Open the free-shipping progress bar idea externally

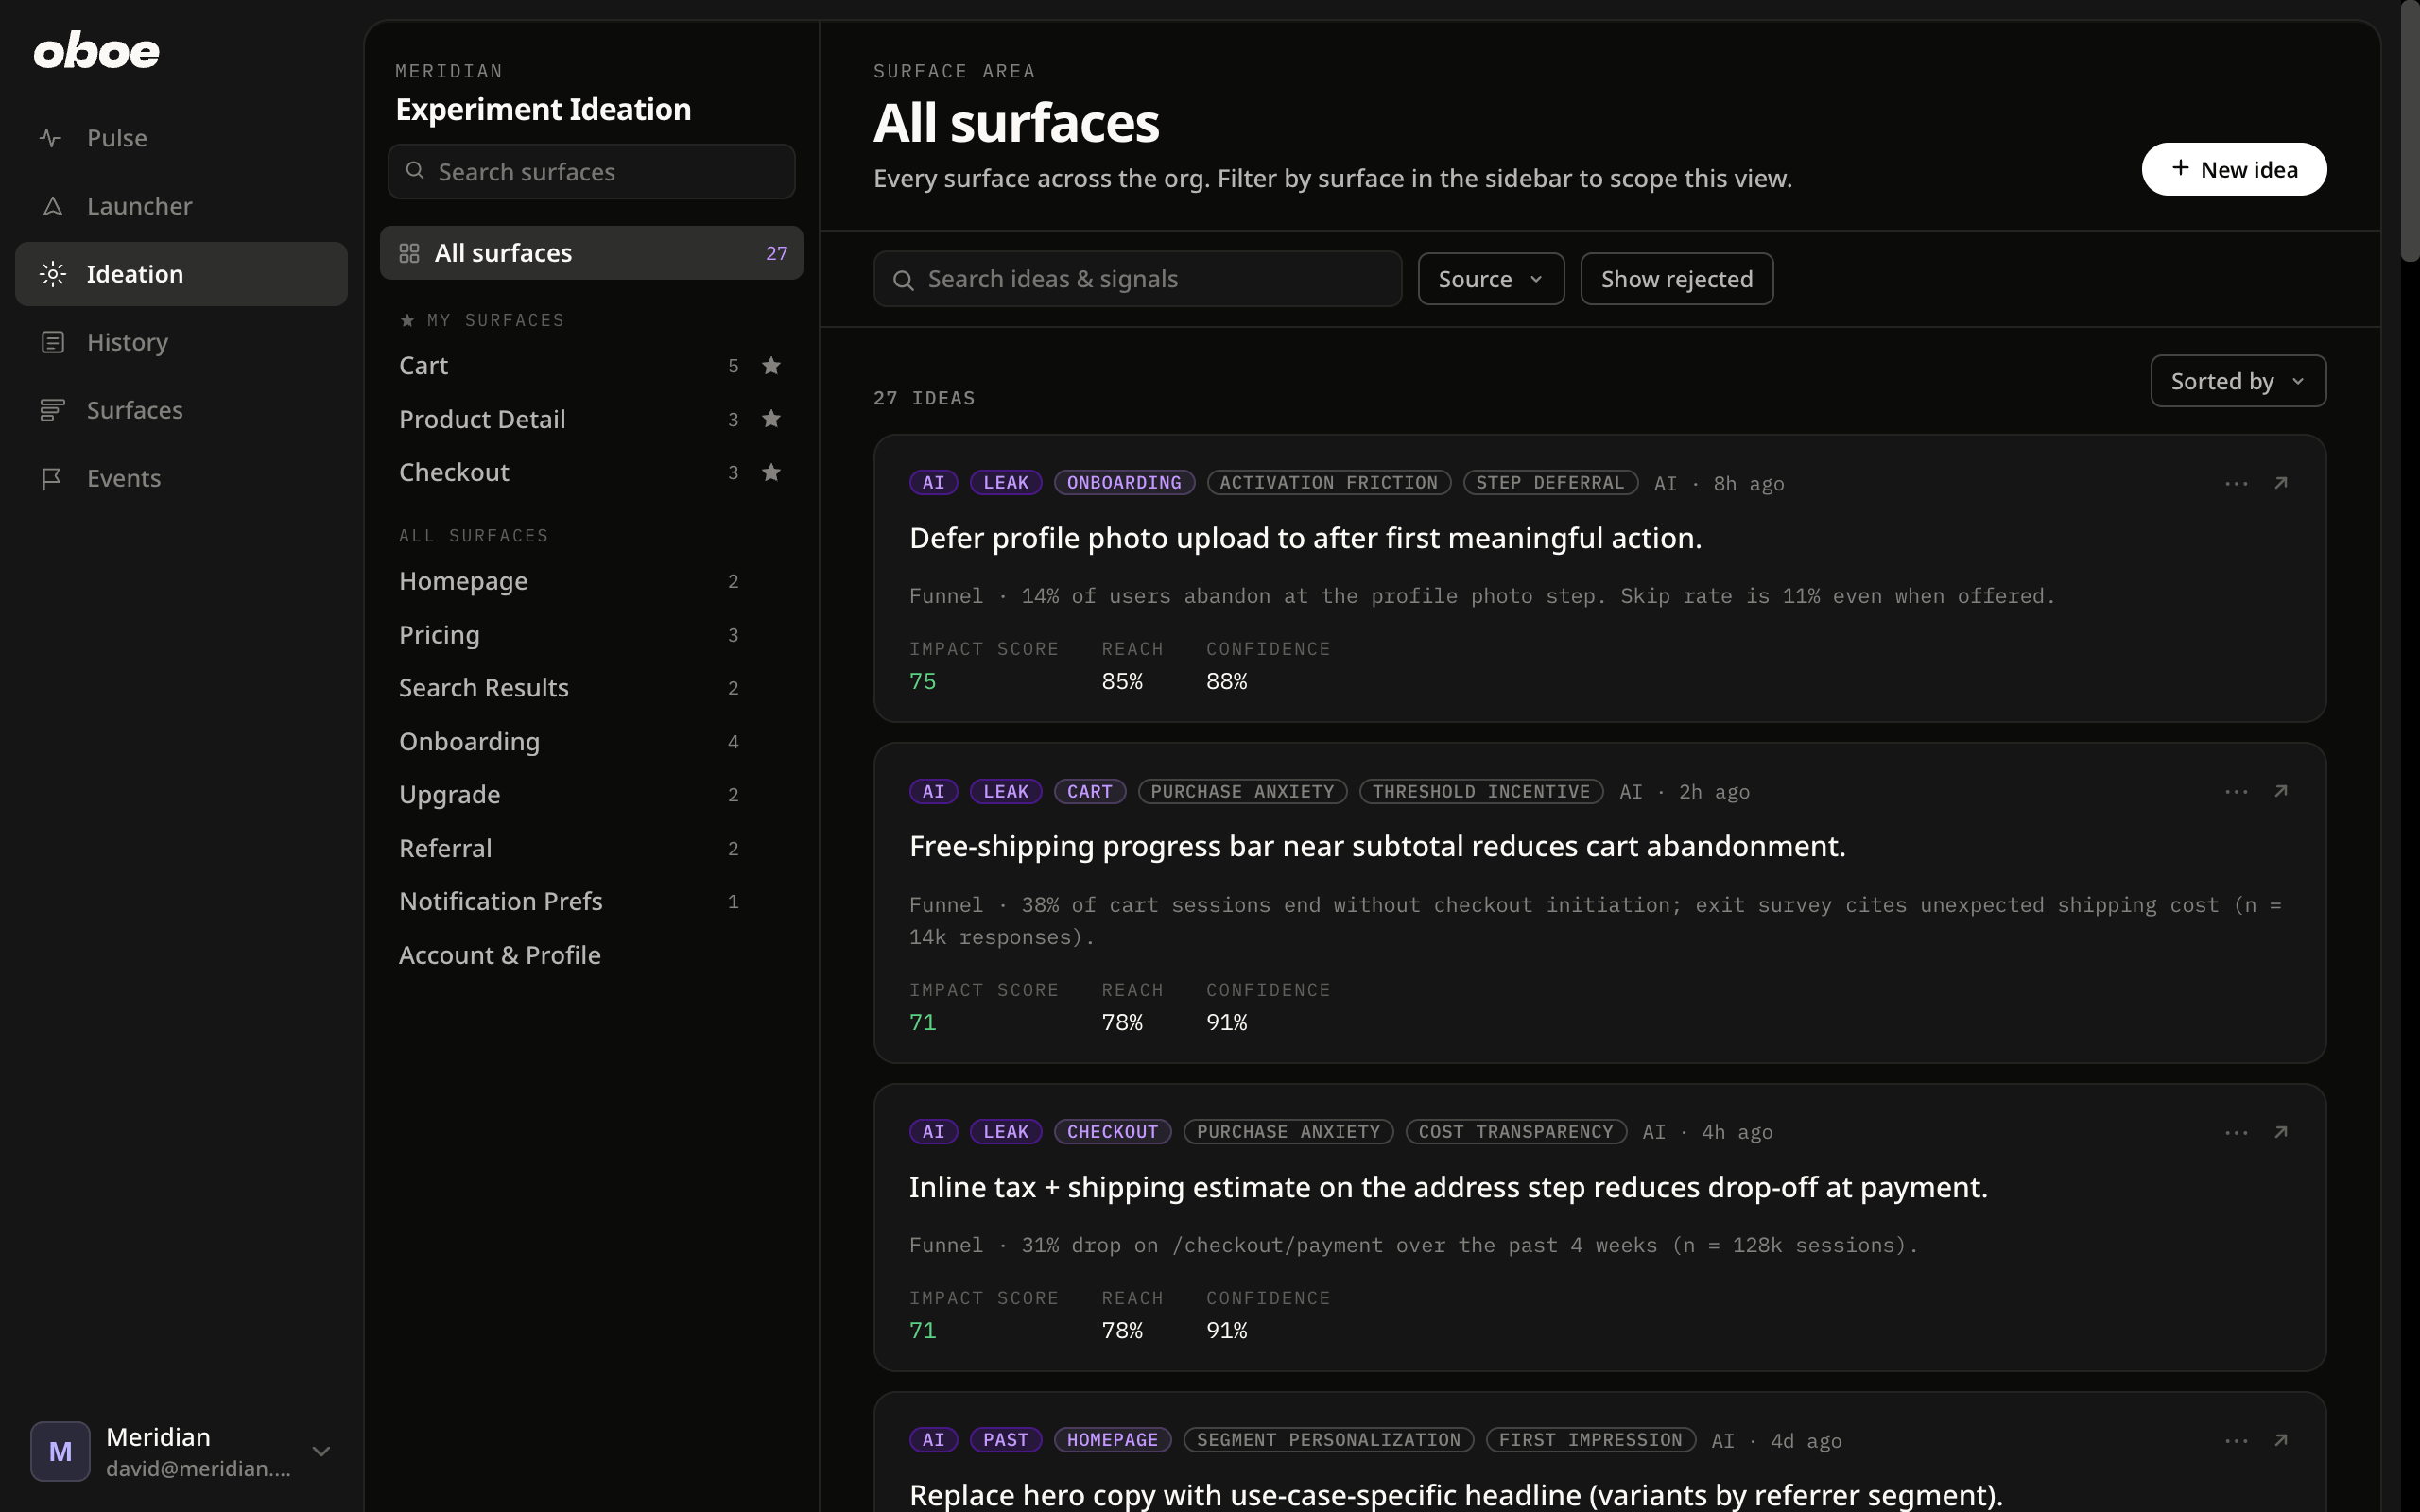(x=2281, y=792)
